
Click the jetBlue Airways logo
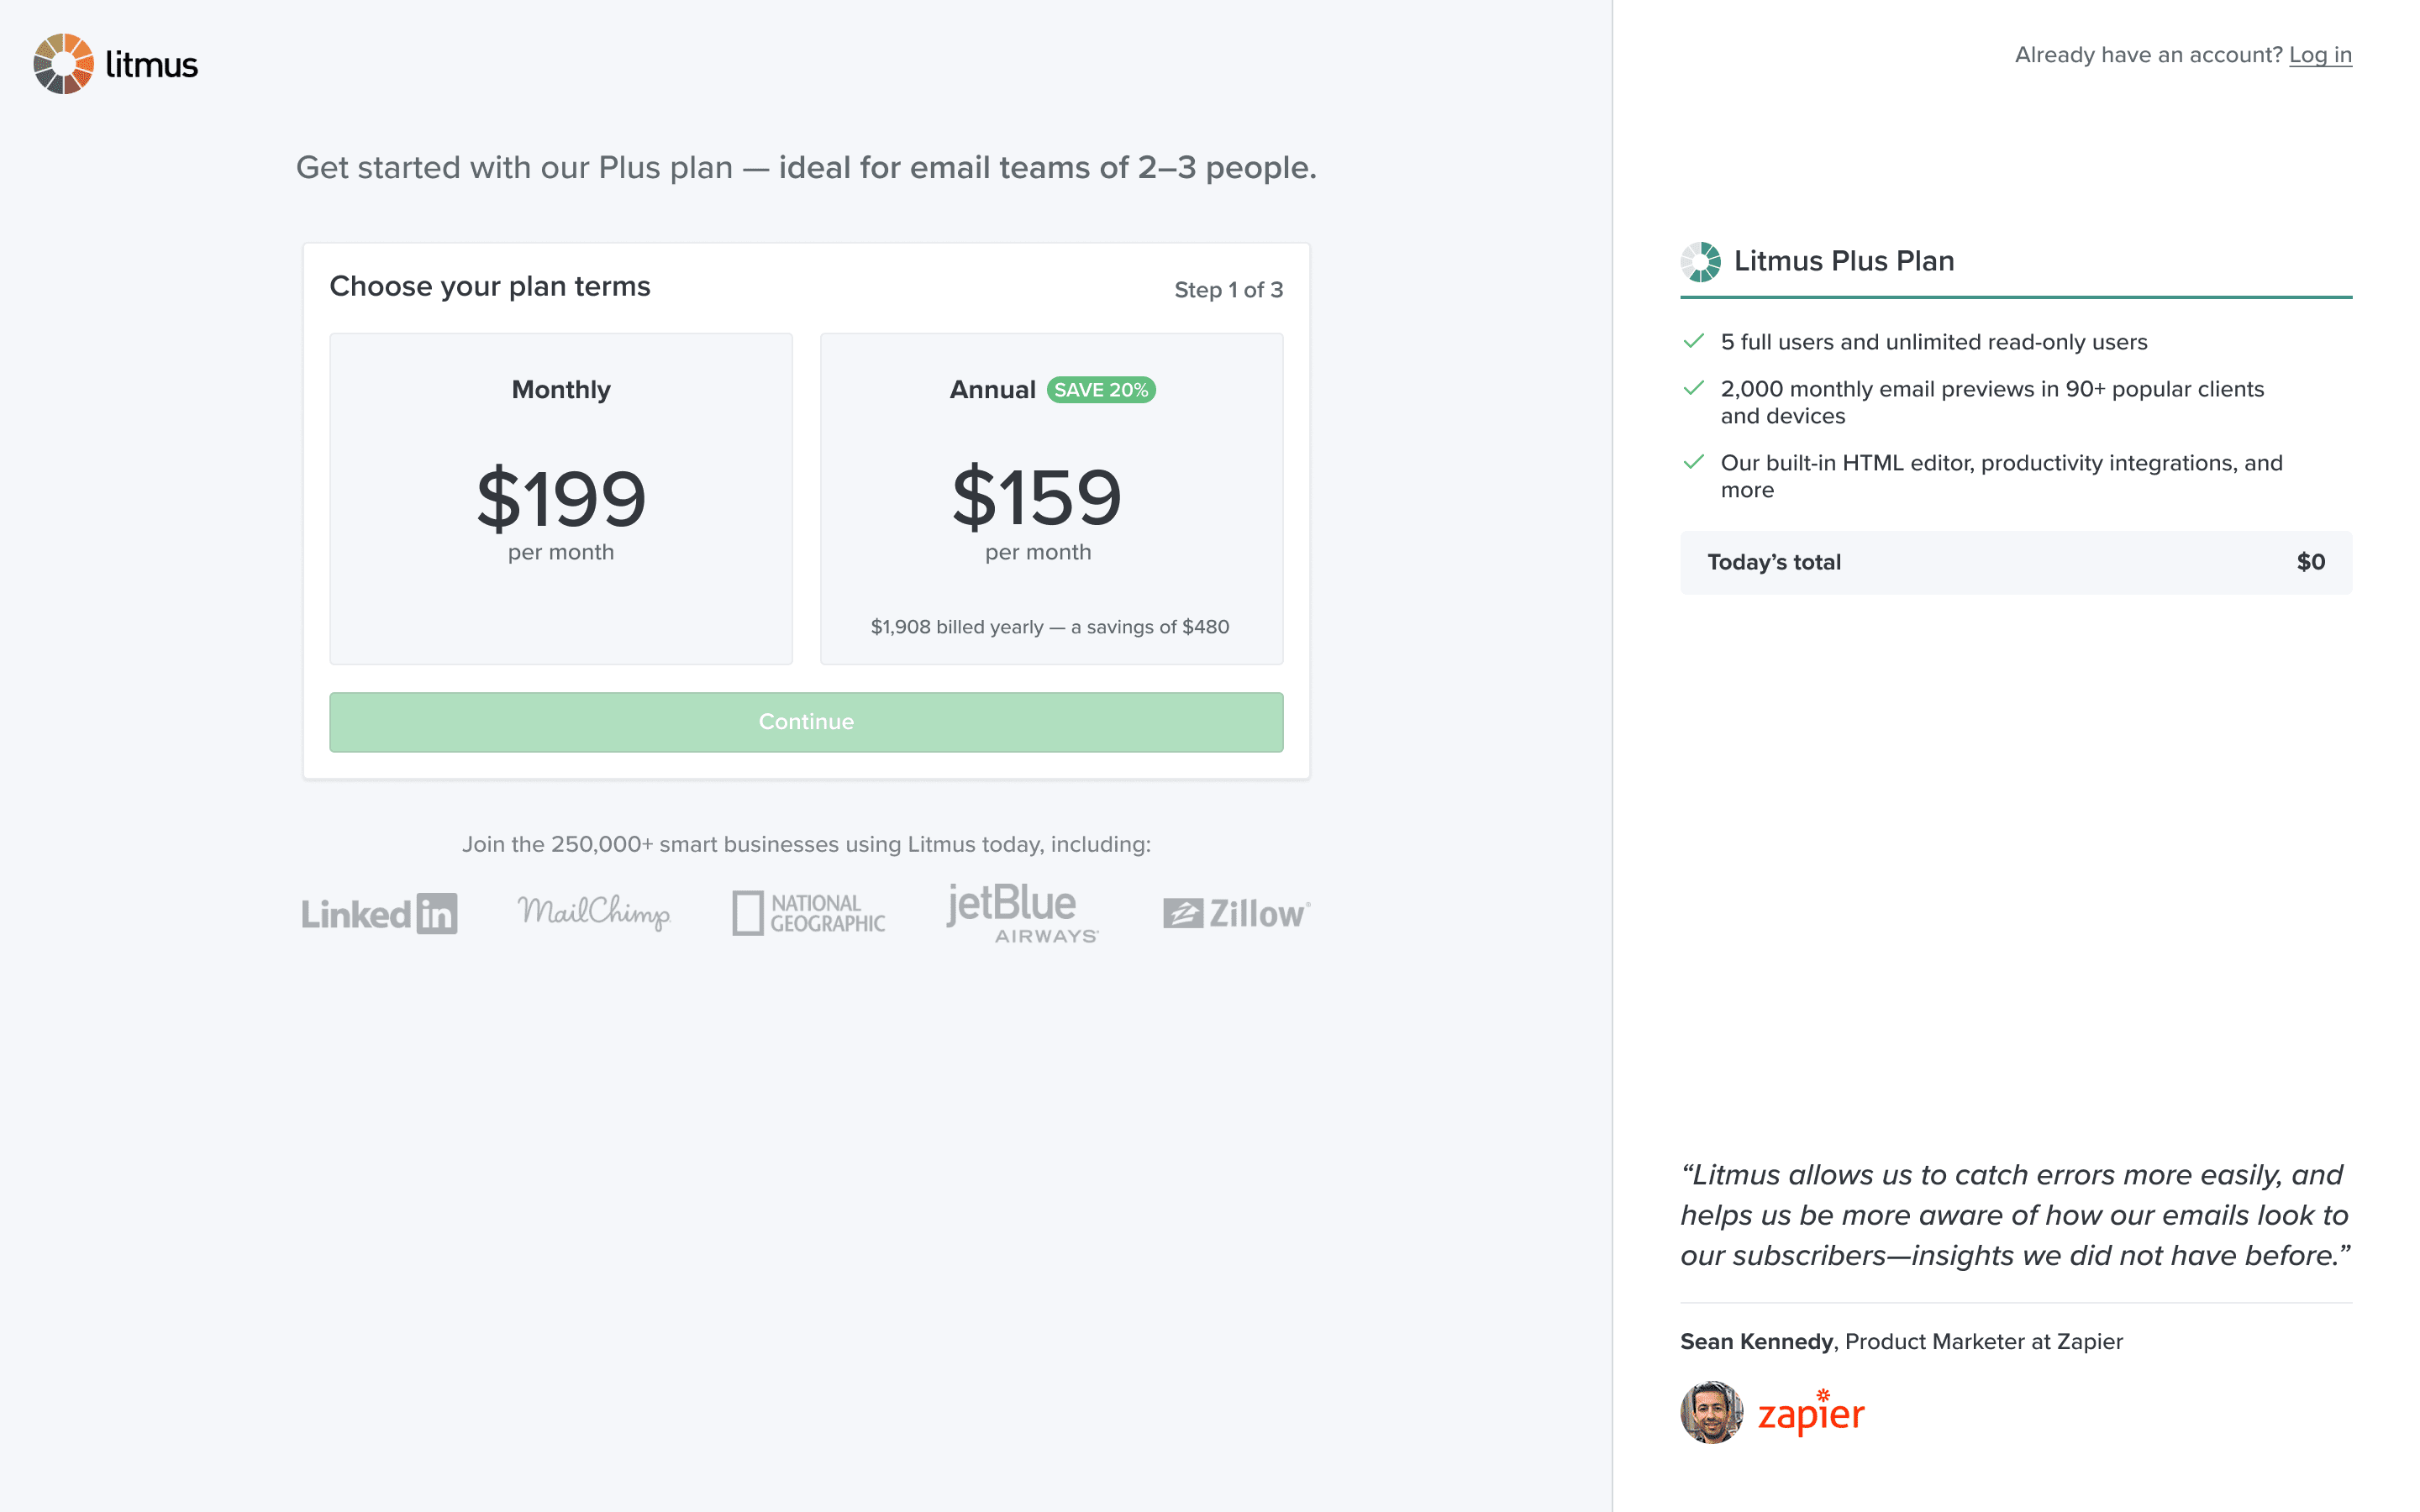[1022, 912]
